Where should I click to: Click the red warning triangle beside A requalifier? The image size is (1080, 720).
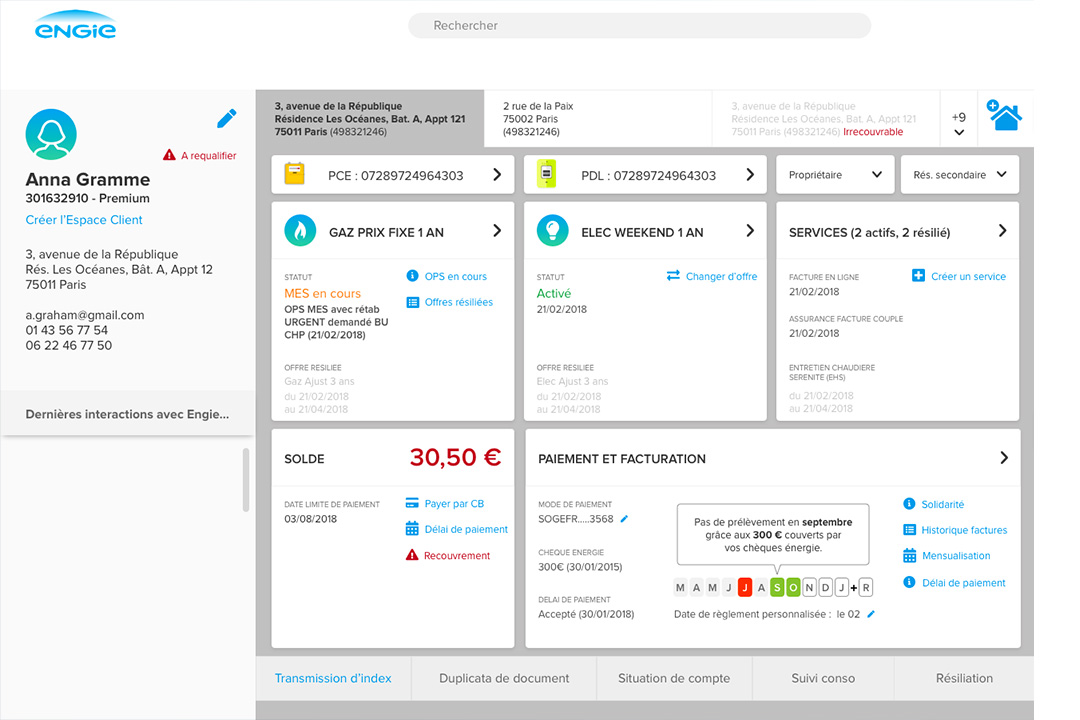tap(169, 155)
